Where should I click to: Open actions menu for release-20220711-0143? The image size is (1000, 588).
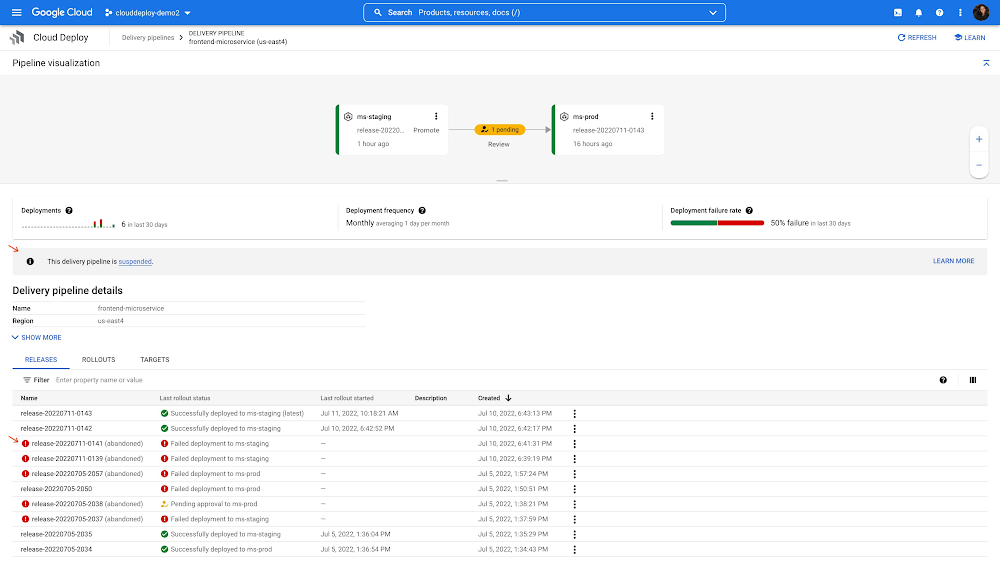tap(575, 414)
